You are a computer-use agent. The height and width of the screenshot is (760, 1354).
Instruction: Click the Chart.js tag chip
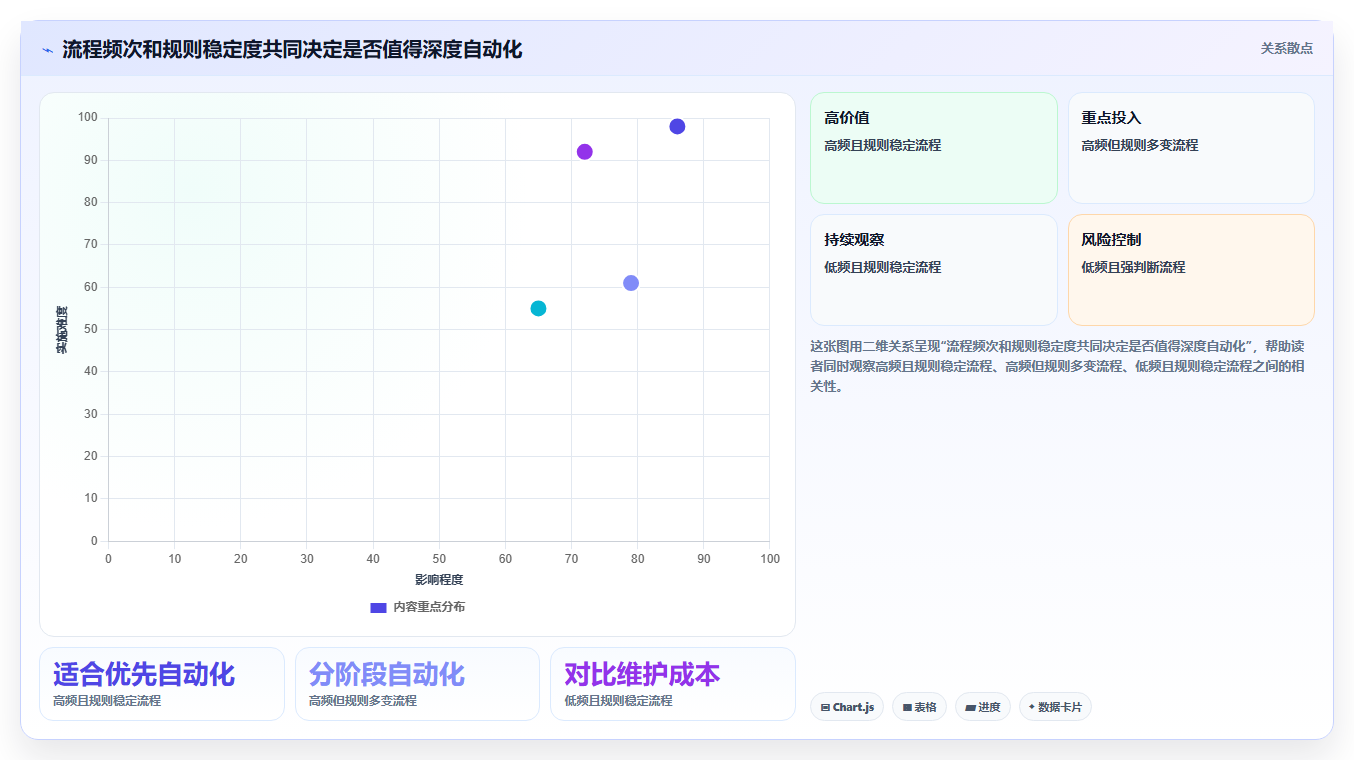(847, 707)
